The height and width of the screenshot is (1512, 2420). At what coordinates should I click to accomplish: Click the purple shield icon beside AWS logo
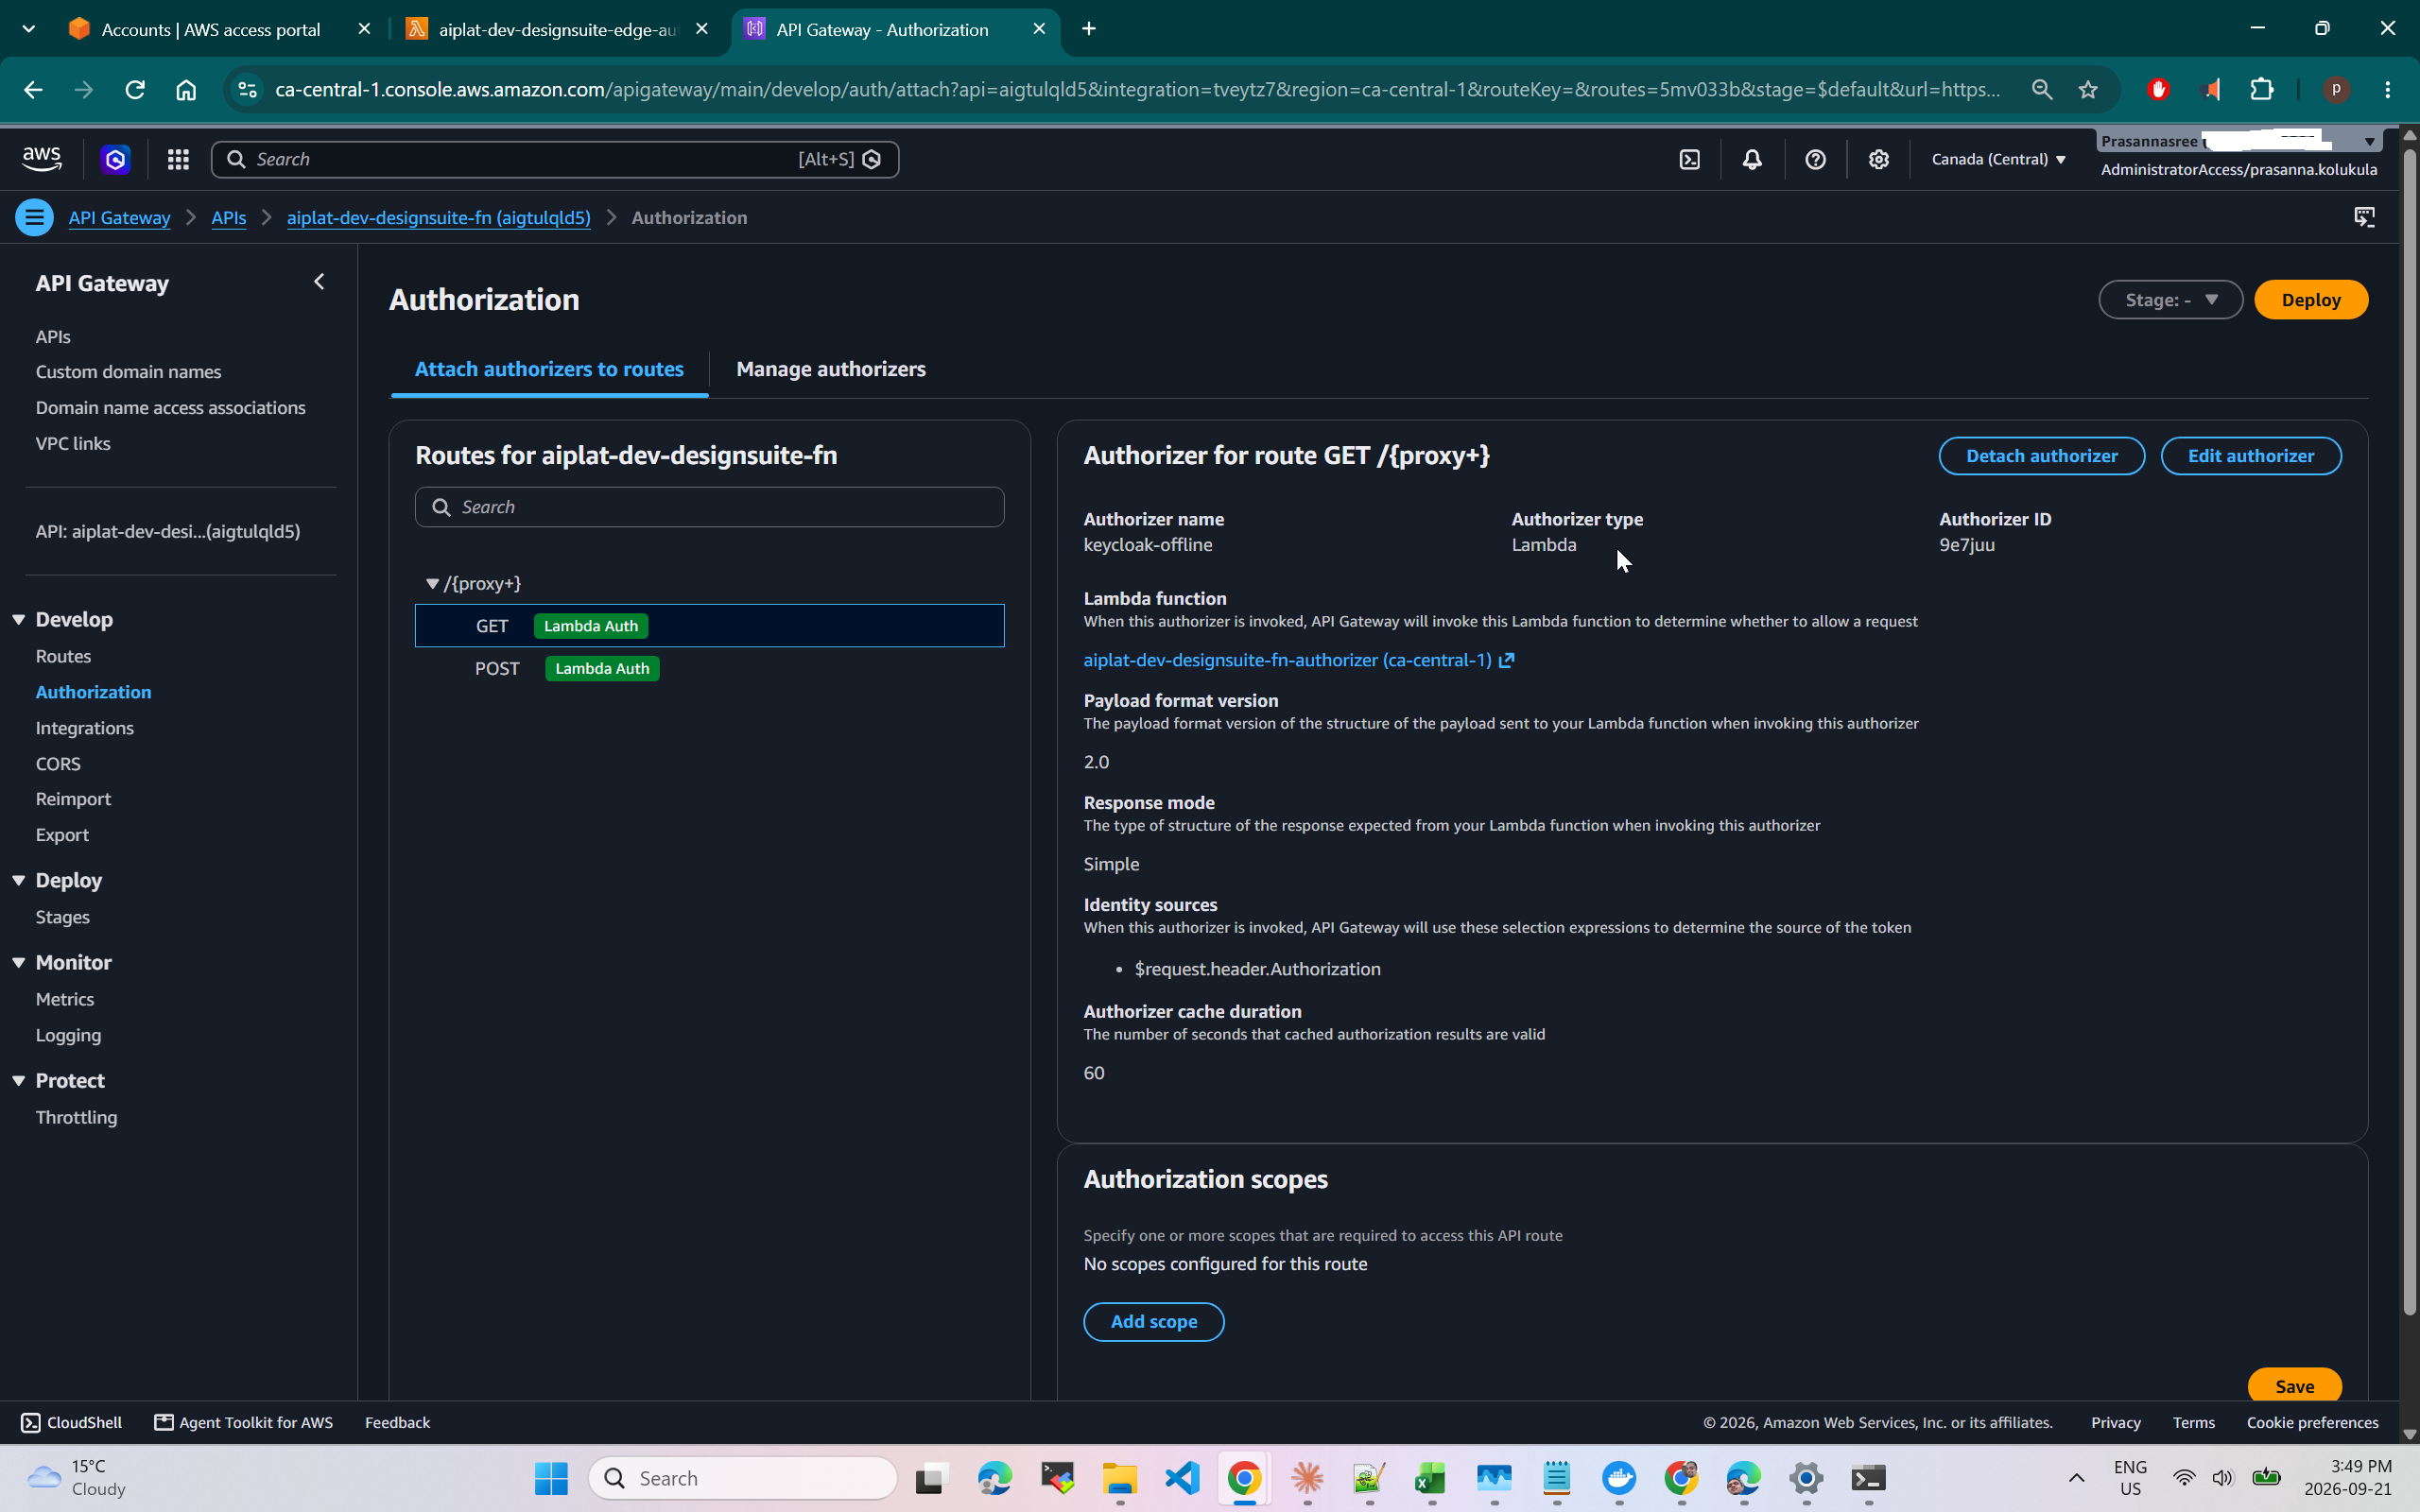[115, 159]
